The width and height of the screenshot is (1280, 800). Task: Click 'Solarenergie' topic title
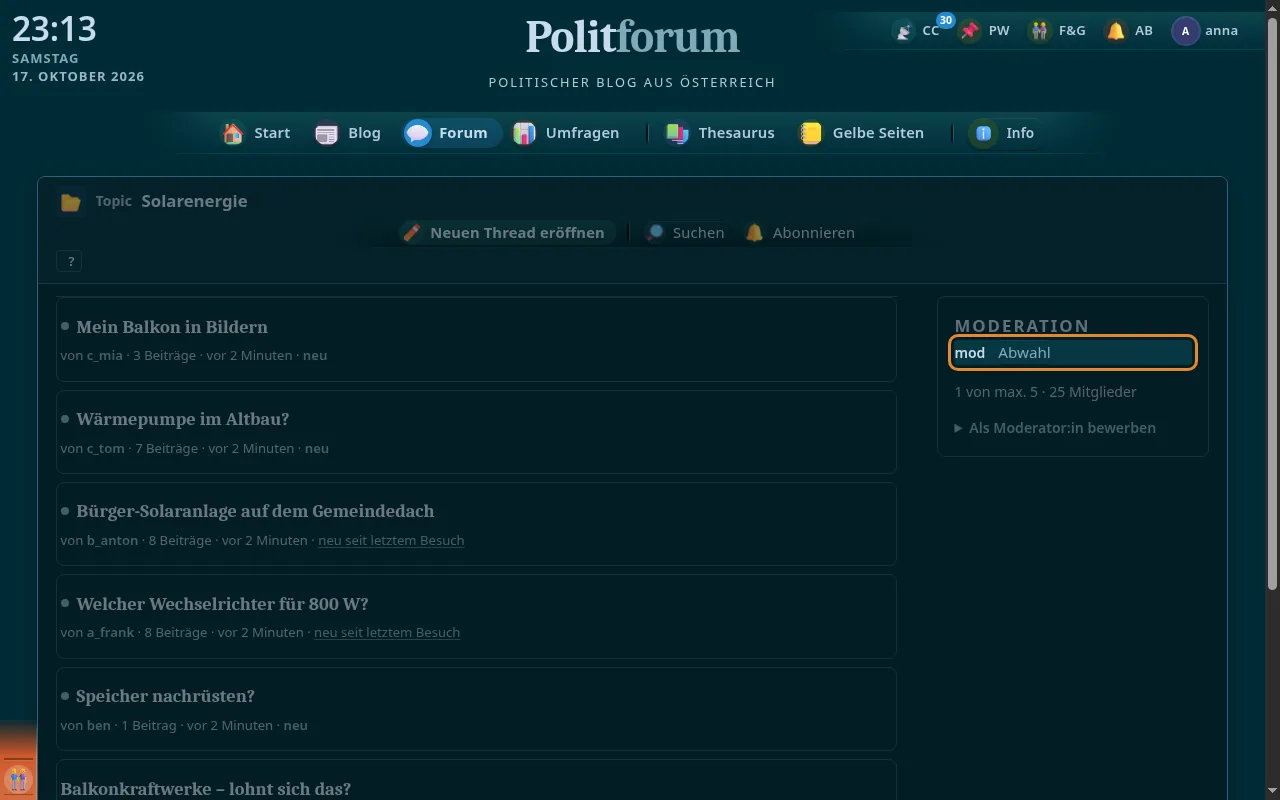click(194, 201)
